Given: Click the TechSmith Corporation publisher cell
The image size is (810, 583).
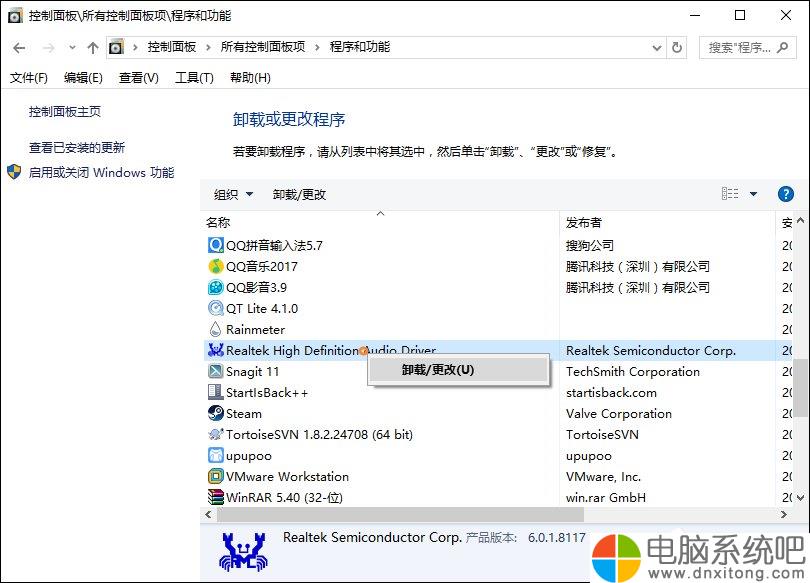Looking at the screenshot, I should 633,372.
